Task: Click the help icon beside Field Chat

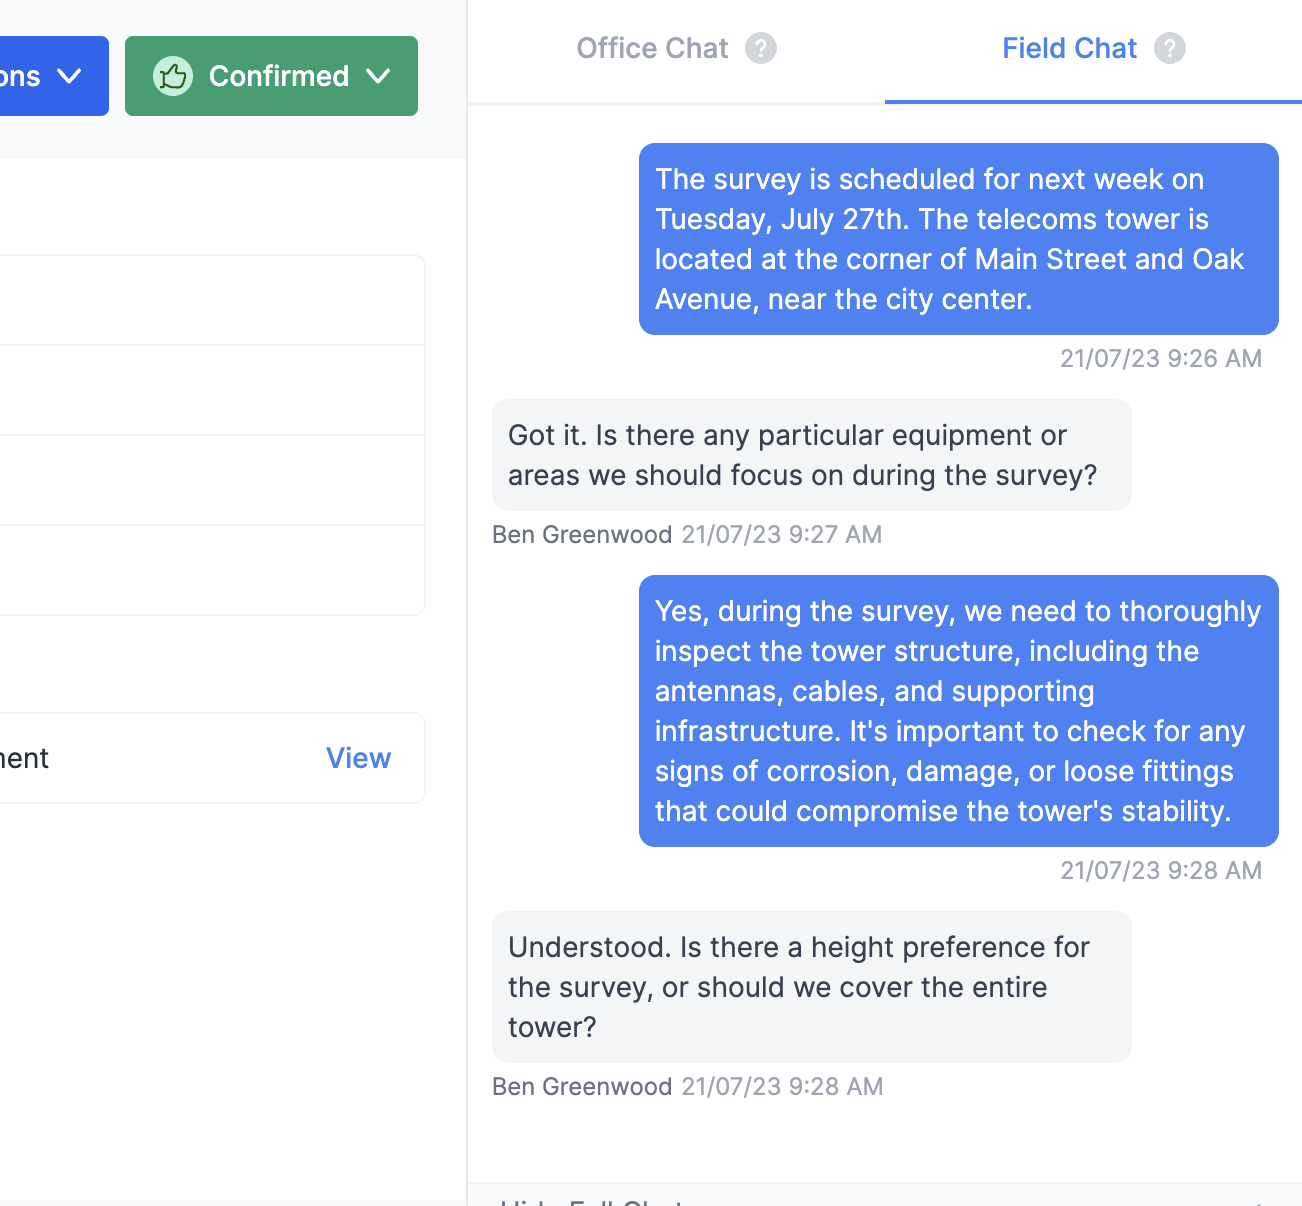Action: pos(1170,48)
